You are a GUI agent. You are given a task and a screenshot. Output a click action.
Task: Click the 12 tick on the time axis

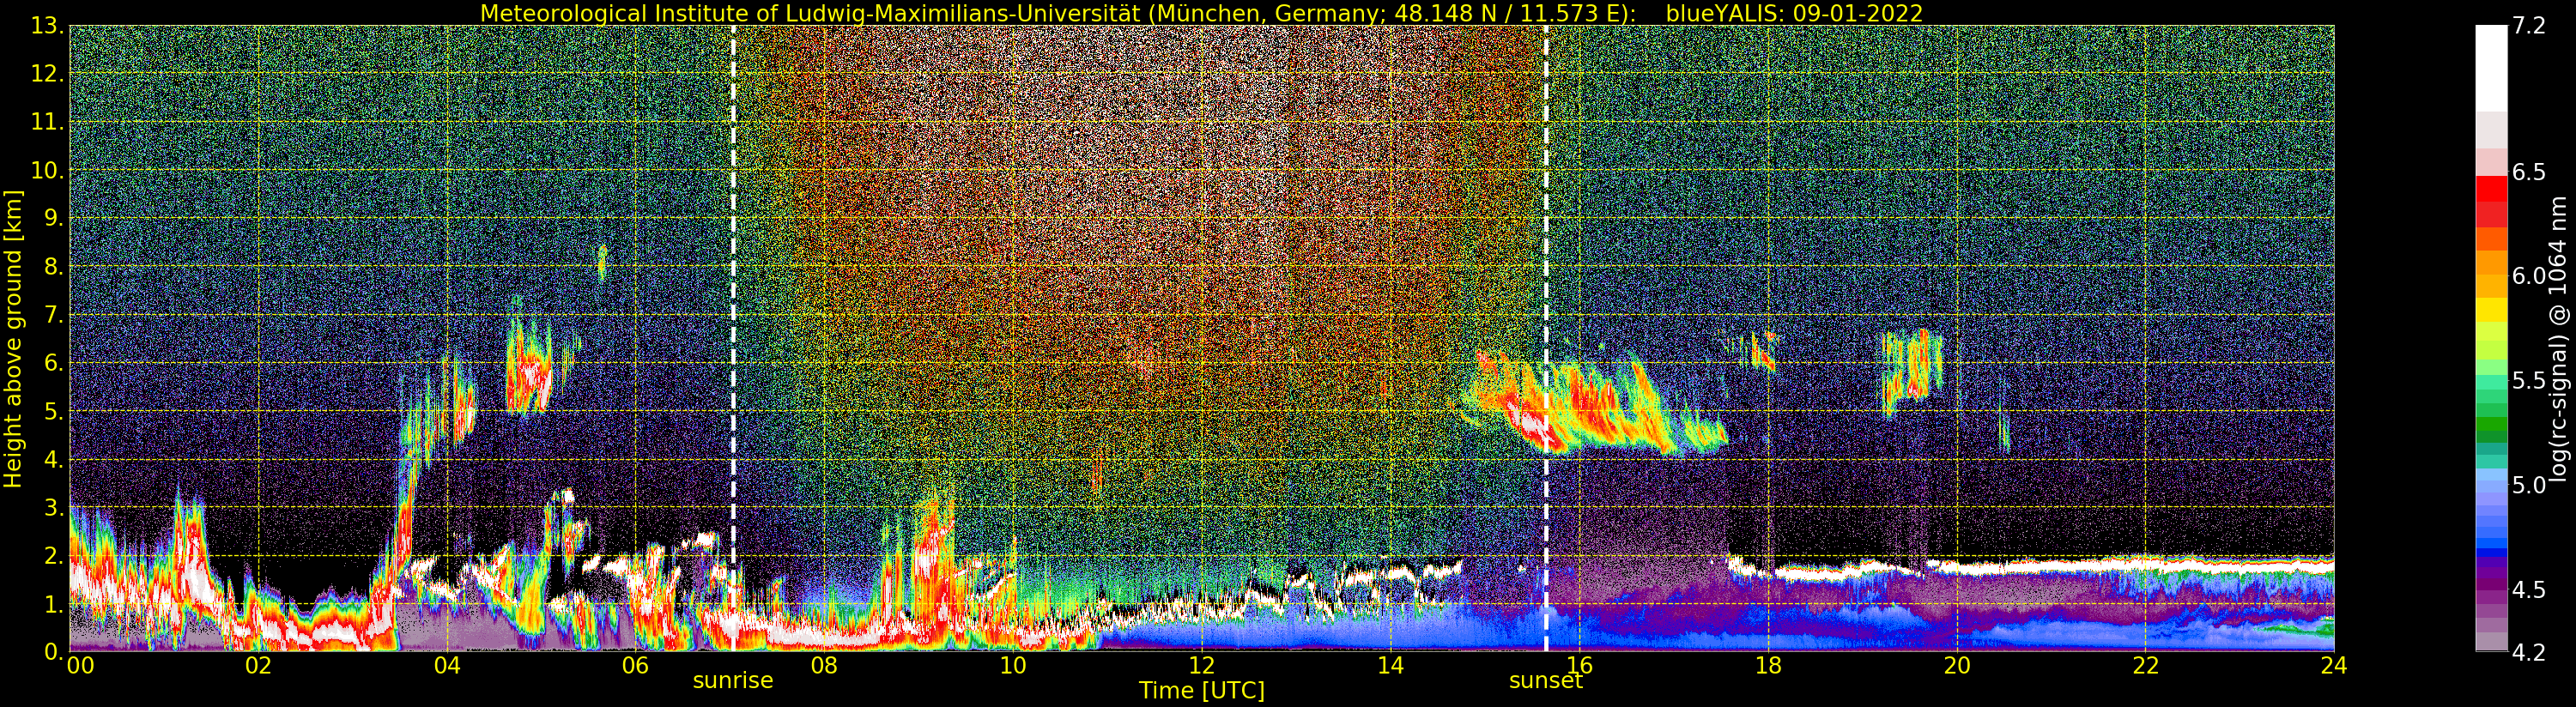(1201, 666)
